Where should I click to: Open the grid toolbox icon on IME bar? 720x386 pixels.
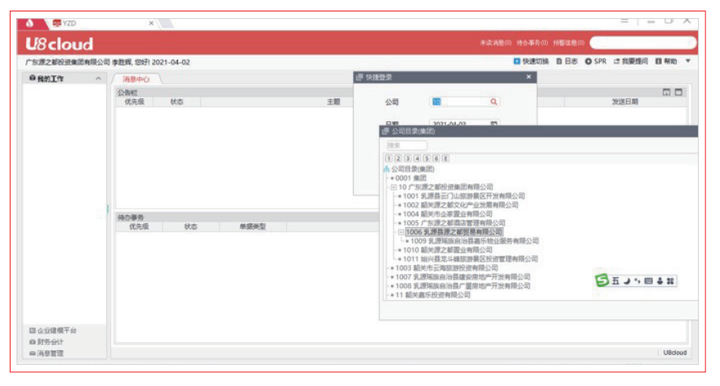(x=670, y=281)
